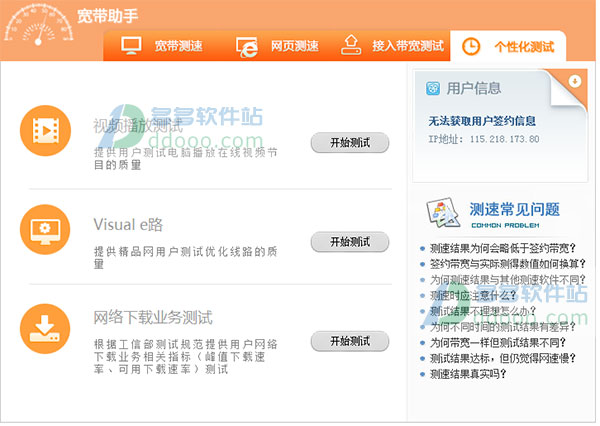Open FAQ 测速结果为何会略低于签约带宽?
Screen dimensions: 600x426
tap(502, 248)
